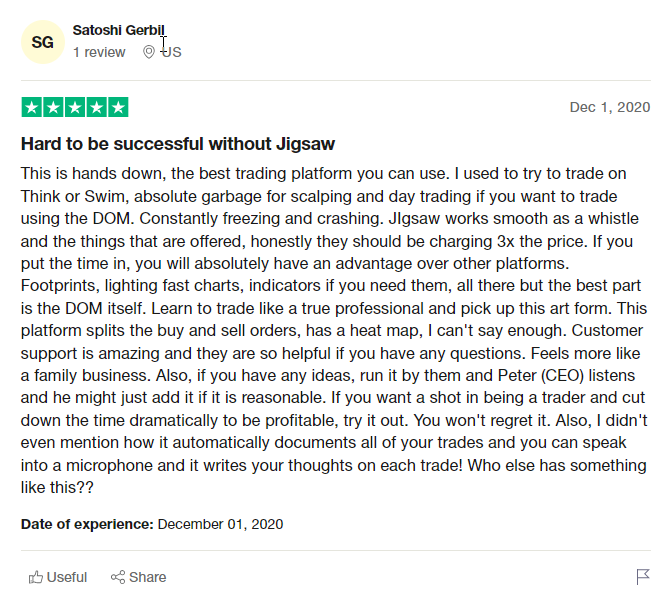Click the first green star
Screen dimensions: 672x600
pos(32,107)
